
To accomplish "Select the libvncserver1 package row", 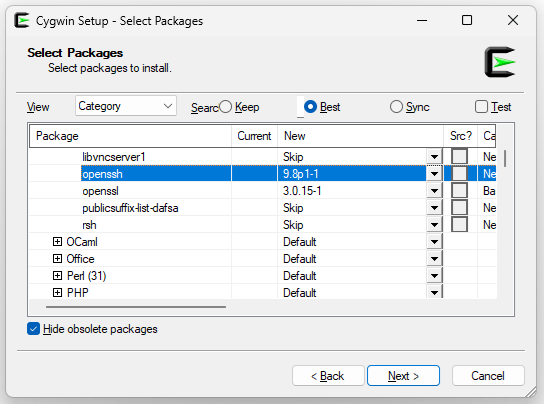I will tap(262, 157).
